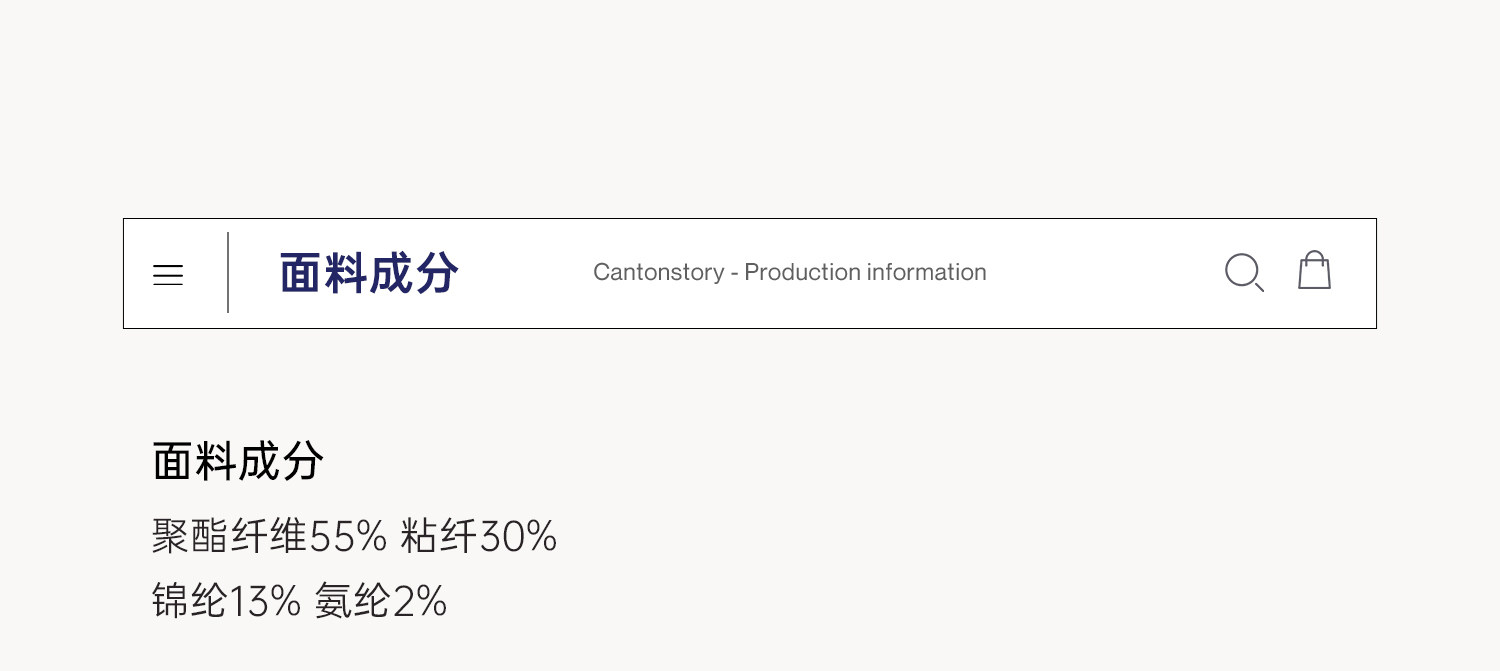The height and width of the screenshot is (671, 1500).
Task: Click the 聚酯纤维 polyester label
Action: click(230, 537)
